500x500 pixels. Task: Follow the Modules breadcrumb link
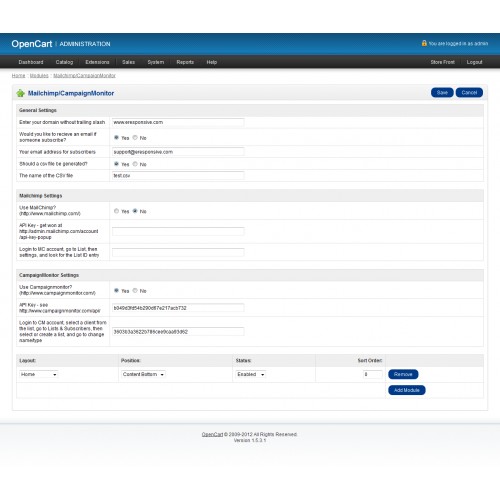point(39,76)
